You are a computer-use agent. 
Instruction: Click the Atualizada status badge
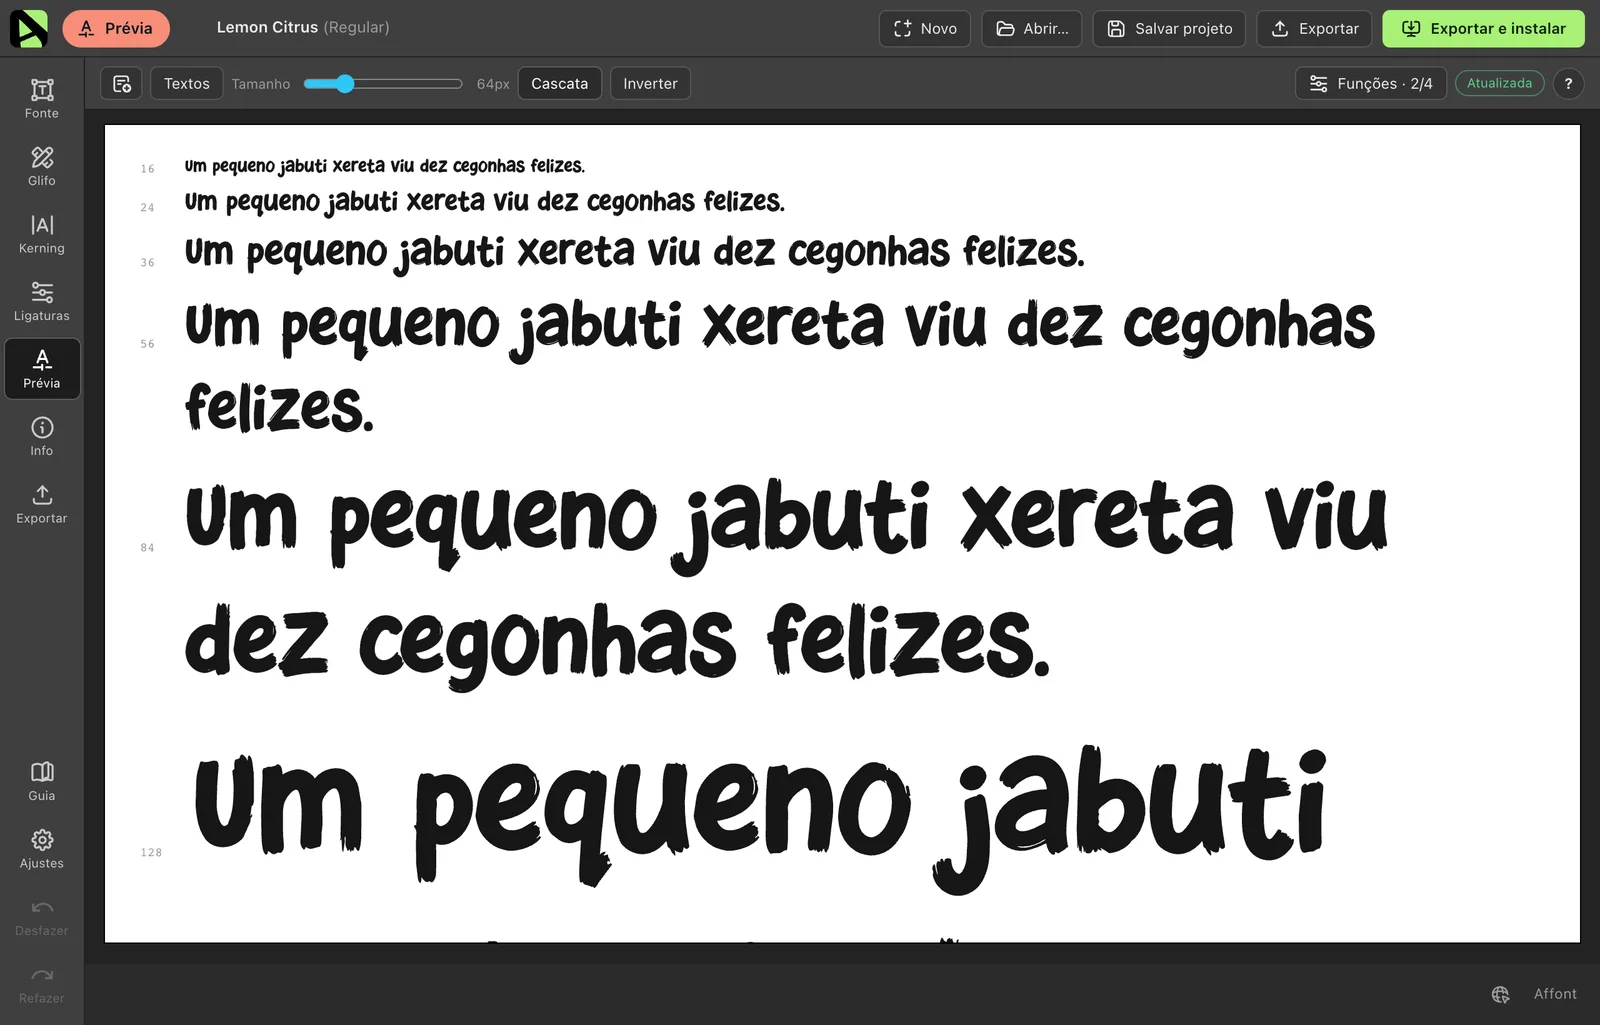click(1499, 84)
